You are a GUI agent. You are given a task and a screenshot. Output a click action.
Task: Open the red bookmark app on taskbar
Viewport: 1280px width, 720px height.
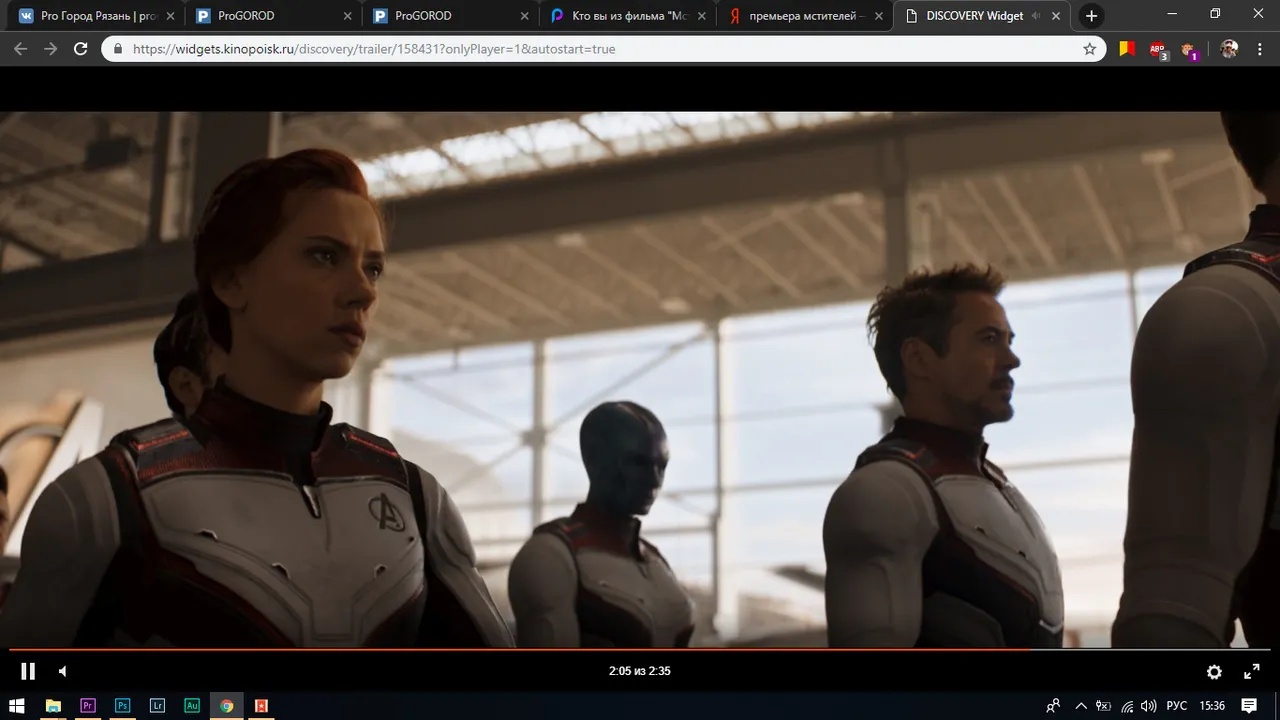[261, 705]
